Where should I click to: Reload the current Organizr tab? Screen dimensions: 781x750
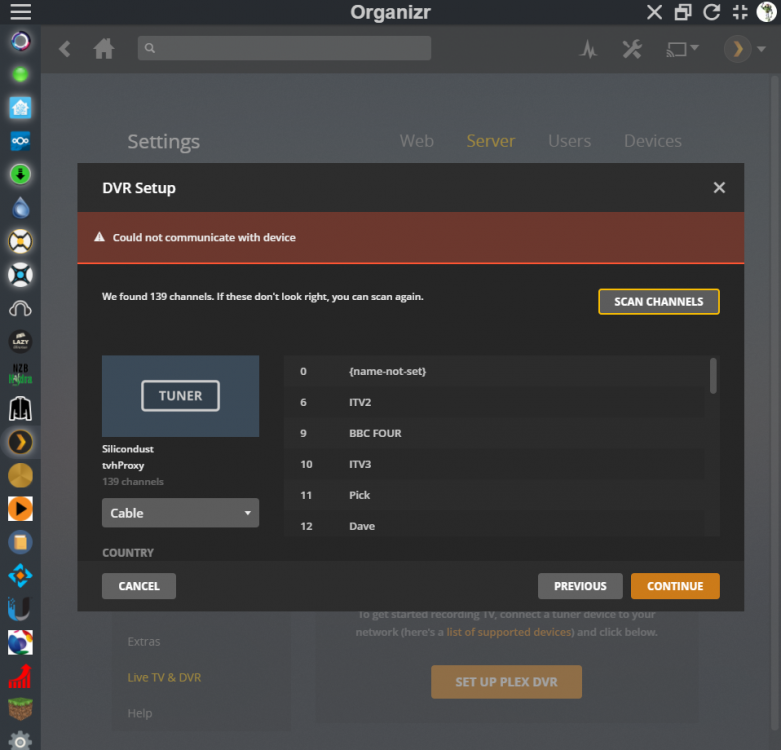(711, 11)
